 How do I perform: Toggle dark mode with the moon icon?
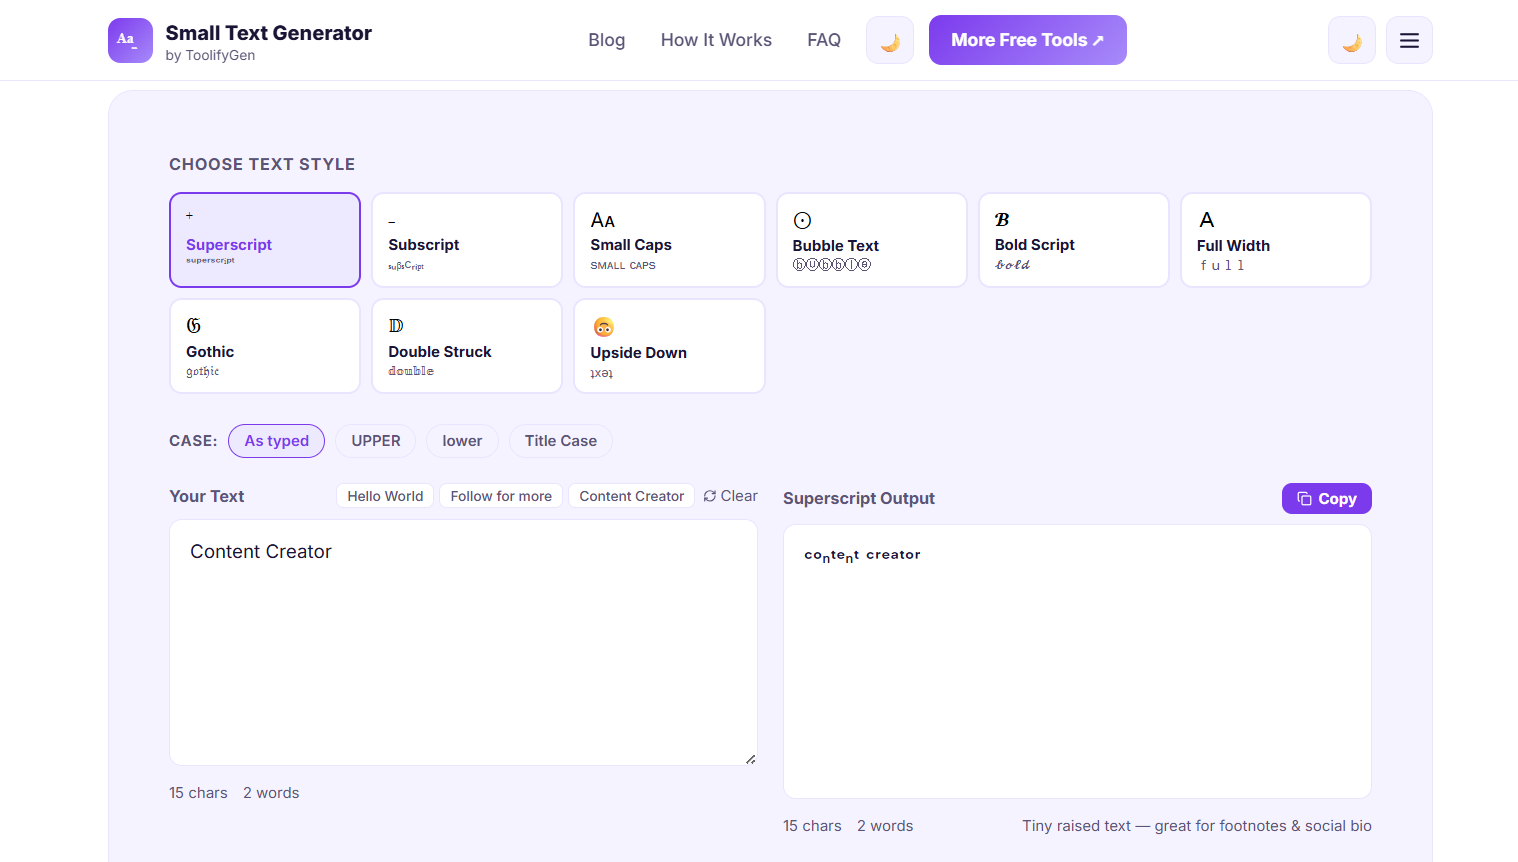tap(1351, 40)
